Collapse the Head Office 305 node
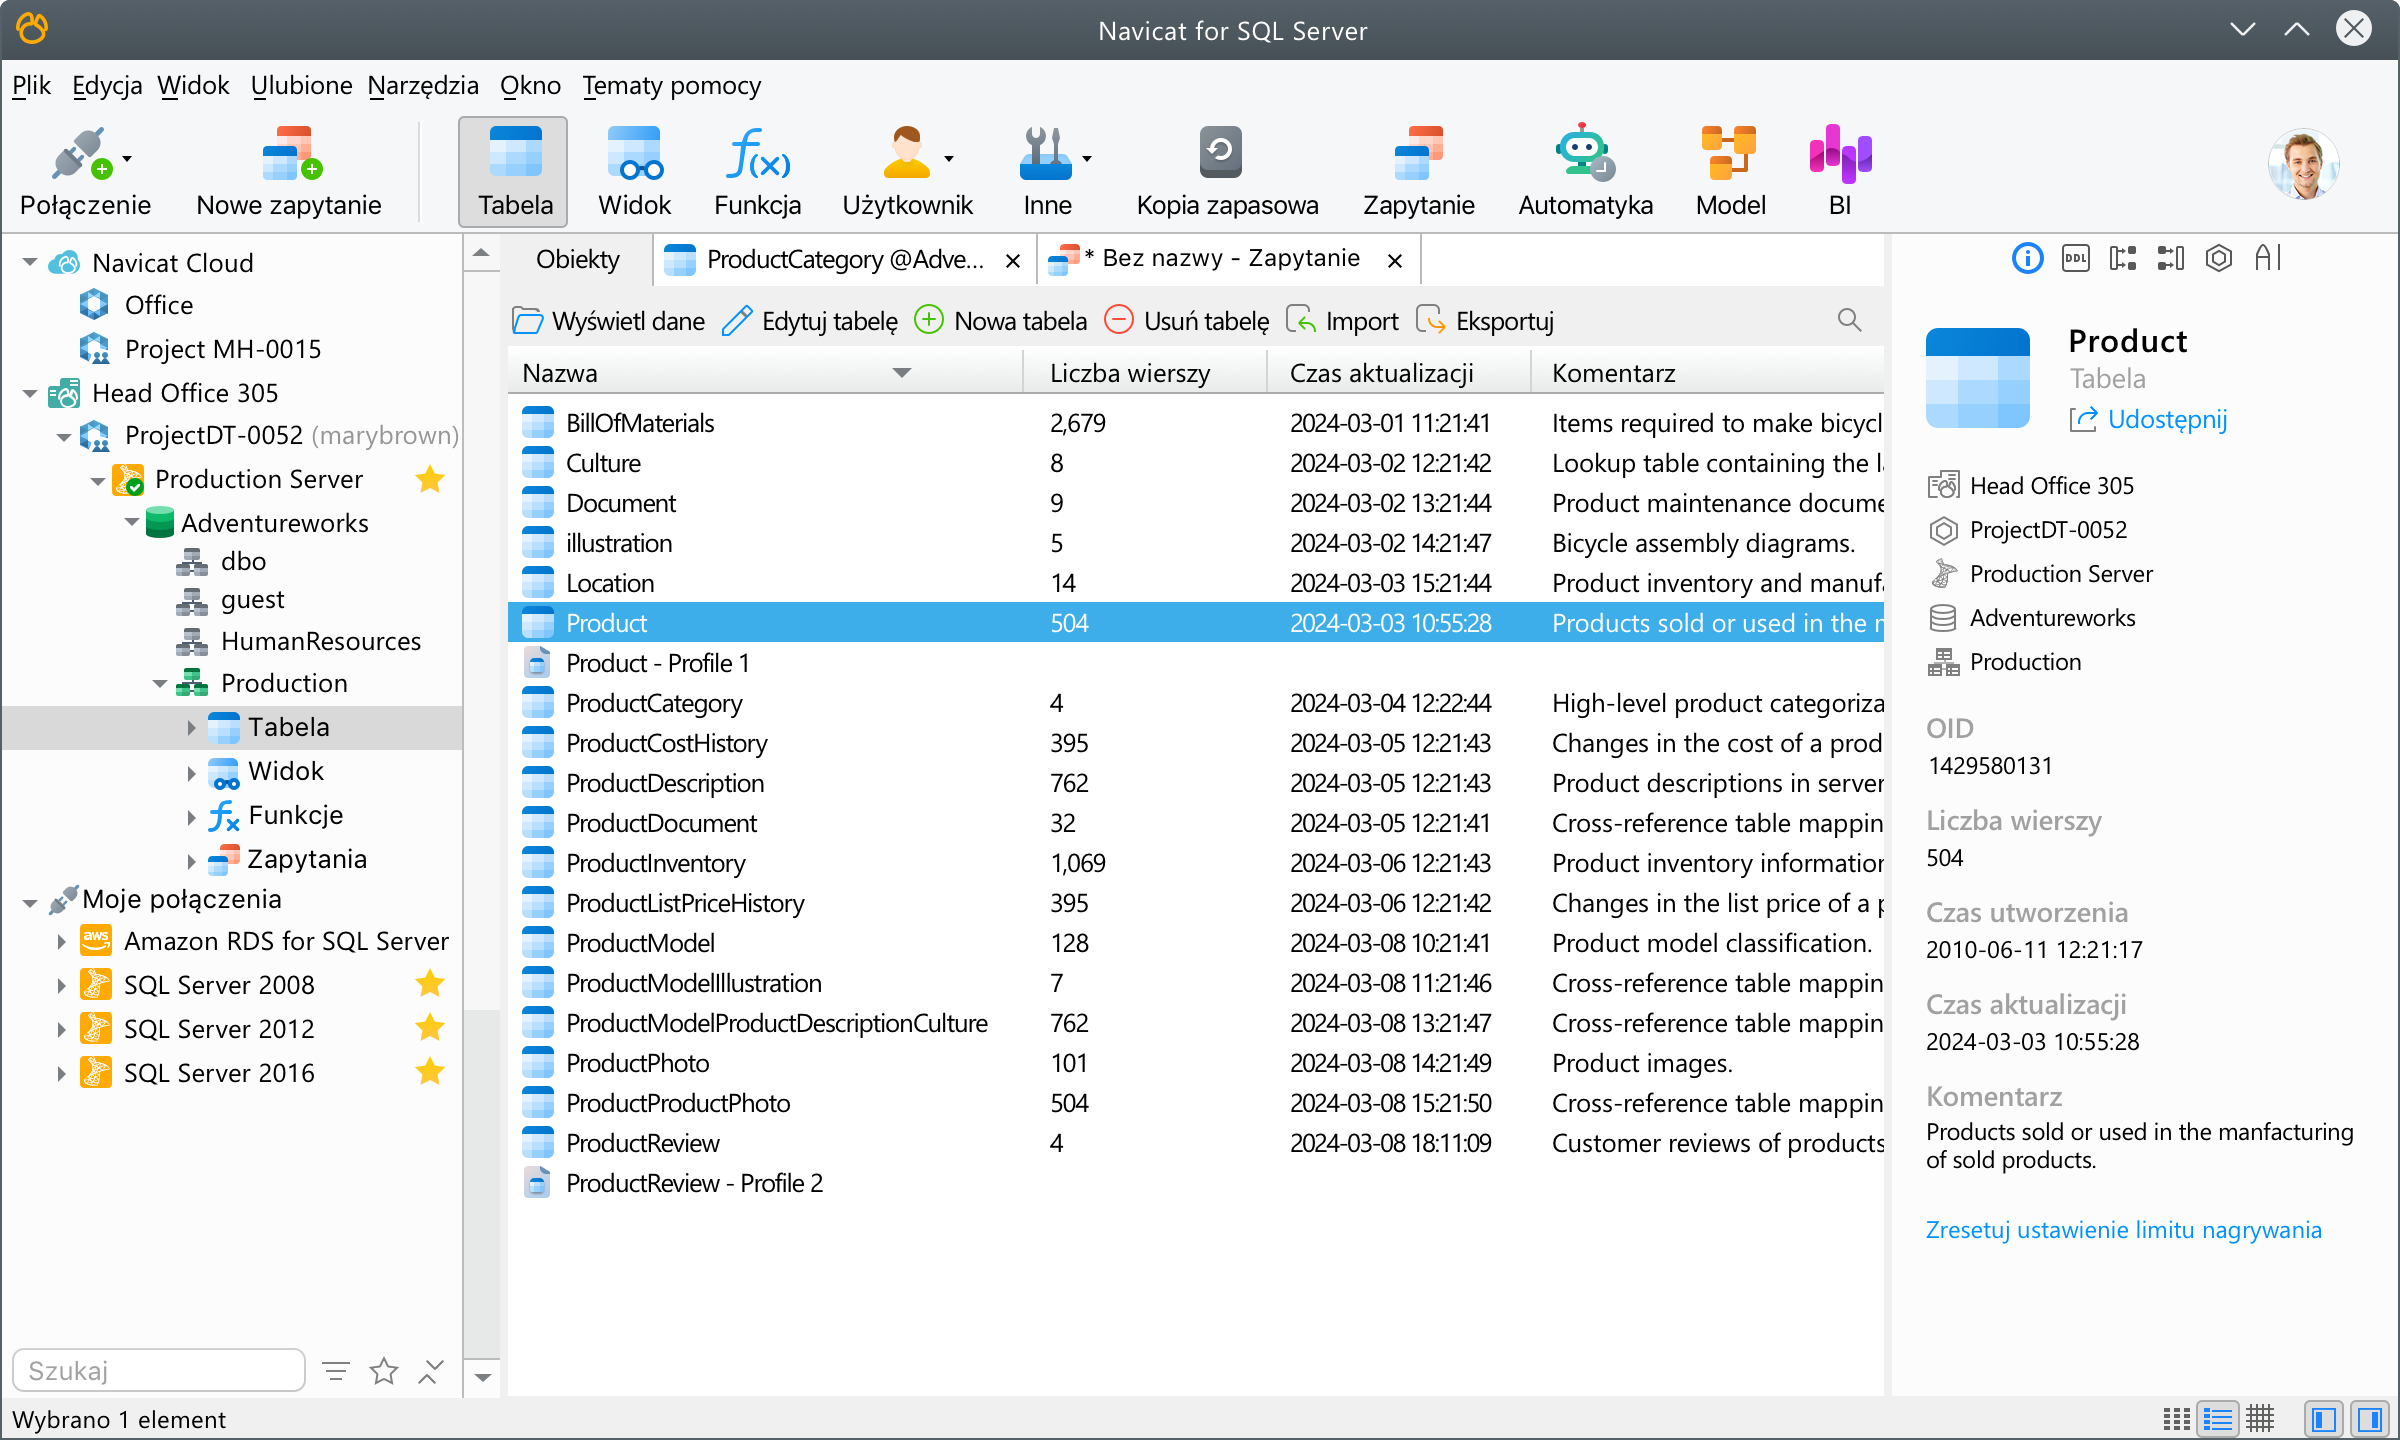2400x1440 pixels. (x=30, y=393)
